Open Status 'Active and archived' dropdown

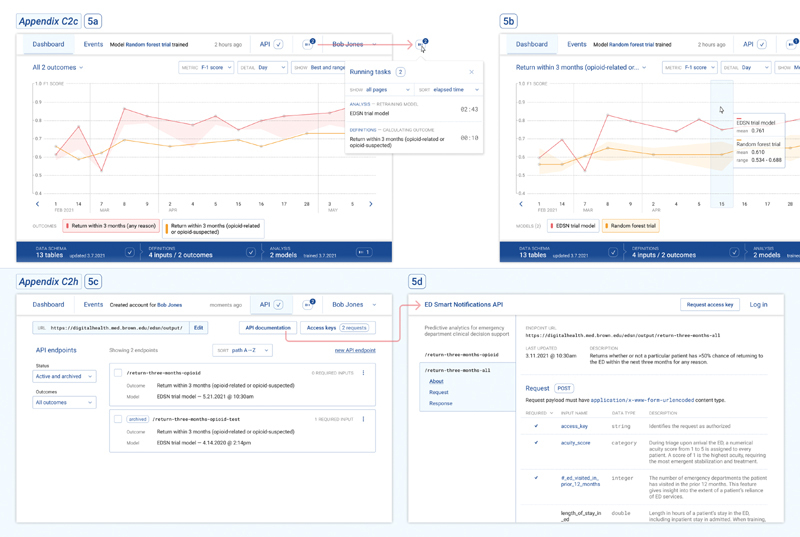coord(64,376)
